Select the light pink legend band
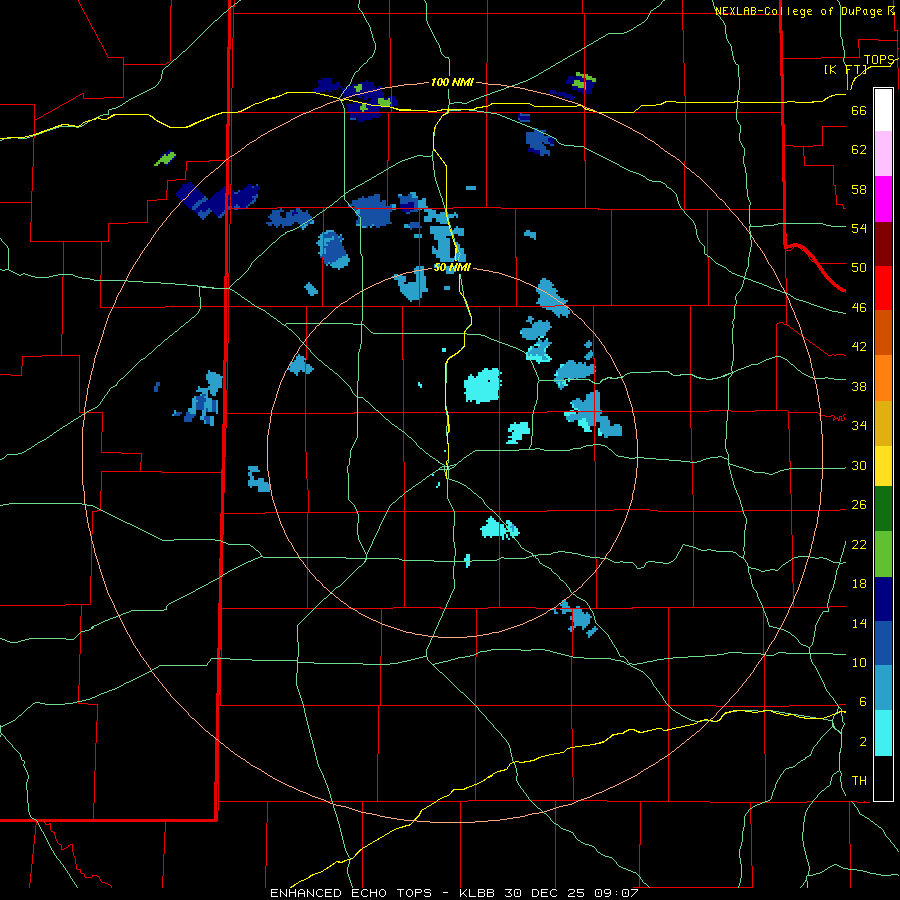The image size is (900, 900). [x=883, y=154]
